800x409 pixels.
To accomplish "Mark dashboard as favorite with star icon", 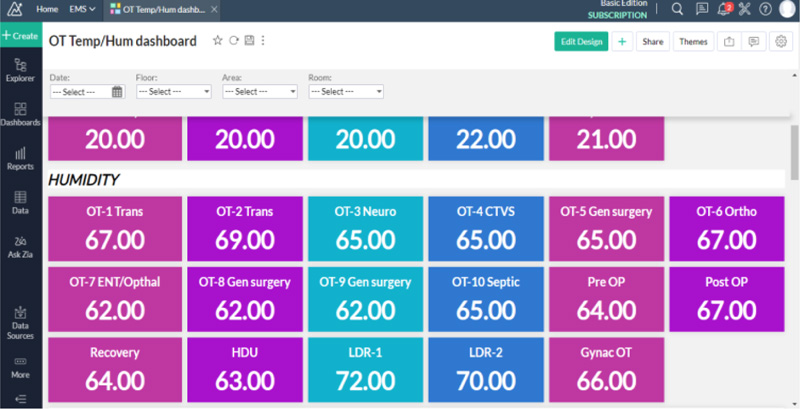I will (218, 41).
